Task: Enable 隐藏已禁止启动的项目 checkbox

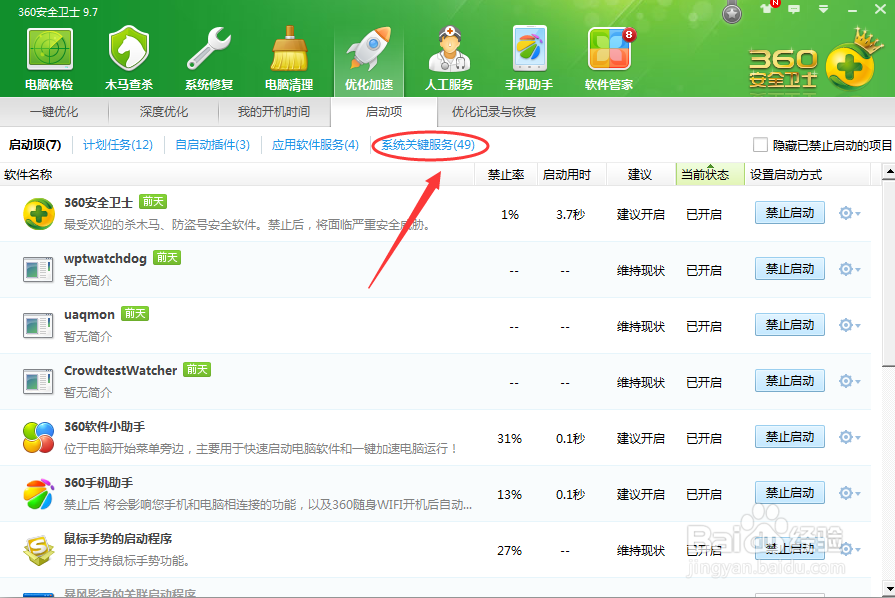Action: pos(760,144)
